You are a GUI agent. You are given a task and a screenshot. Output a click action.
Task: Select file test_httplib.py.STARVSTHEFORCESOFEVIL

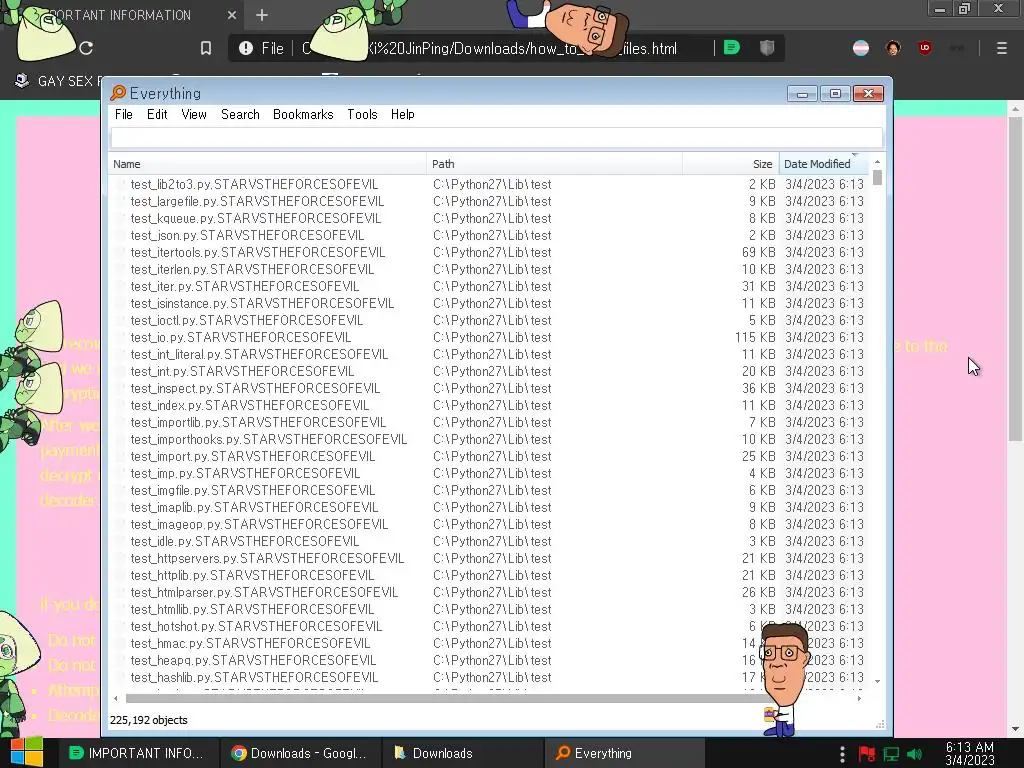(253, 575)
